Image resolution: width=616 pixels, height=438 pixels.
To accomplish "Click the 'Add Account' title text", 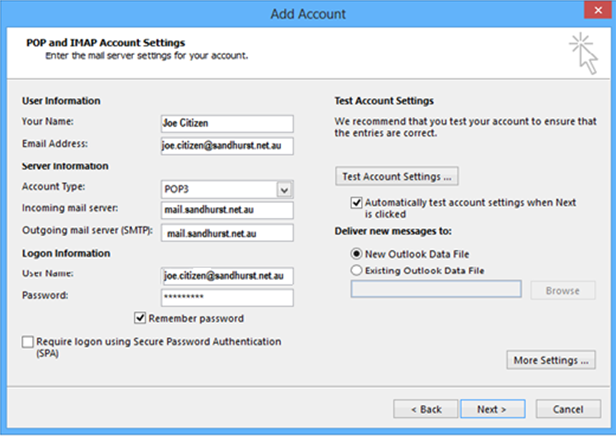I will tap(308, 14).
